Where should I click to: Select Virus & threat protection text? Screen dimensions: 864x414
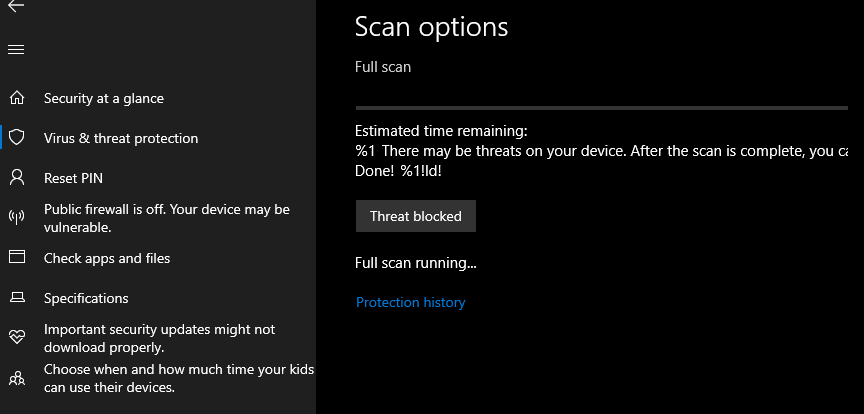pyautogui.click(x=121, y=138)
